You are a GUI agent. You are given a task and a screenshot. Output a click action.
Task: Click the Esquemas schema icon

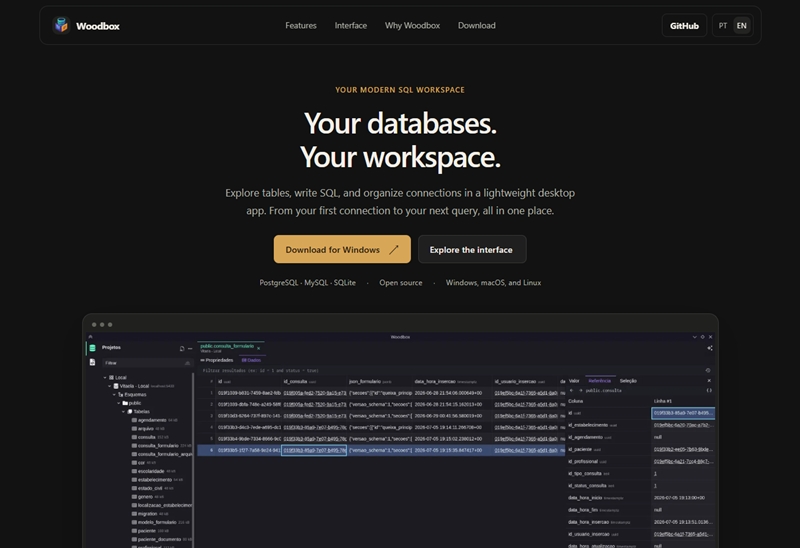[x=120, y=394]
